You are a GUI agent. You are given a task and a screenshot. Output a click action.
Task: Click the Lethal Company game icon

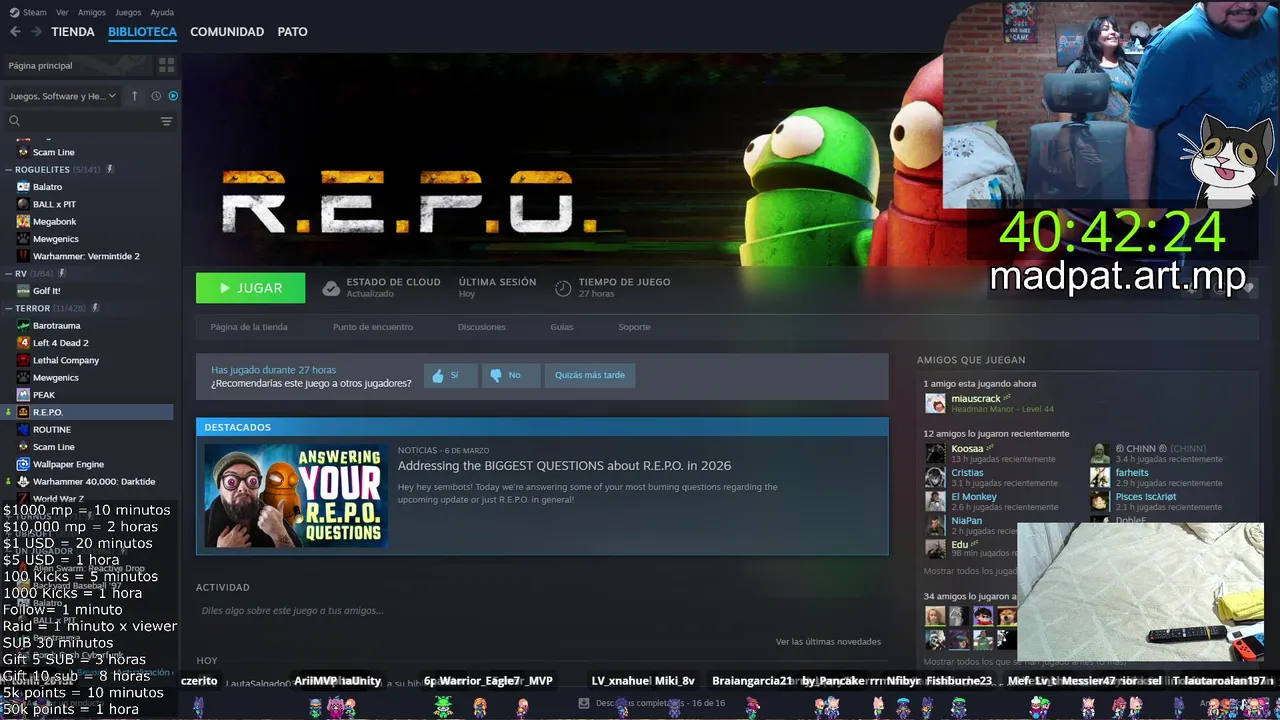(x=23, y=360)
